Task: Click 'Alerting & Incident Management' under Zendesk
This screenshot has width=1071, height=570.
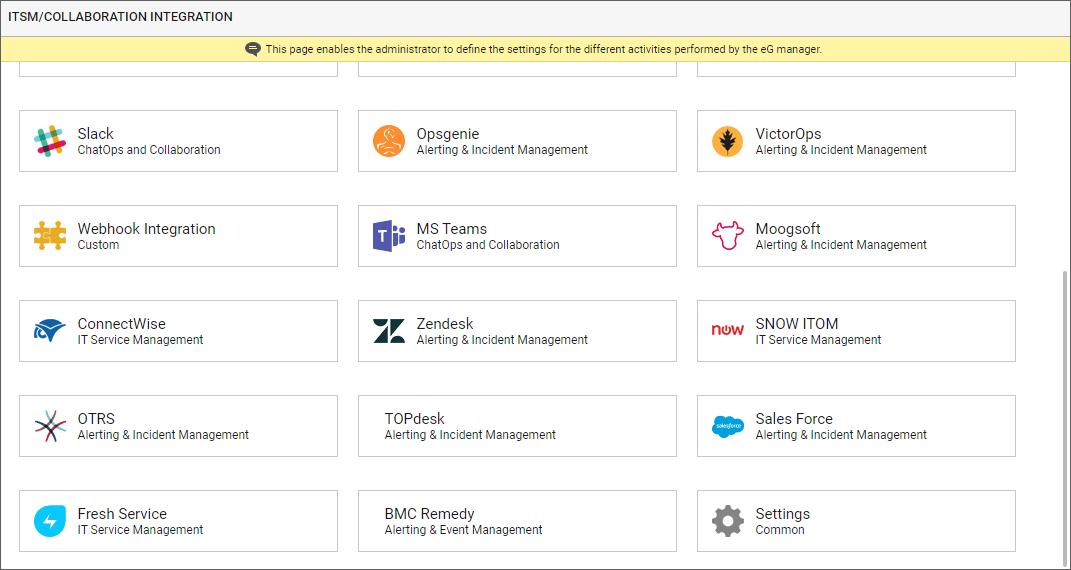Action: click(x=502, y=339)
